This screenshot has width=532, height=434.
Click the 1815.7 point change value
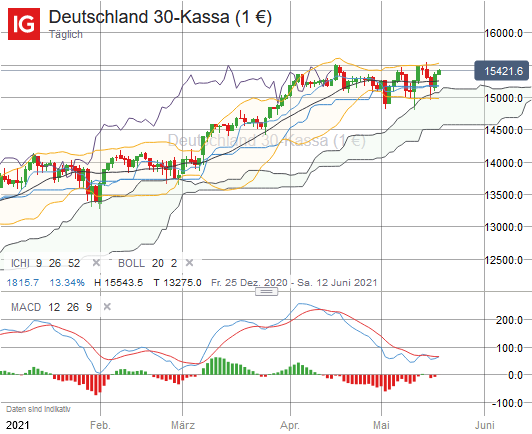tap(23, 282)
